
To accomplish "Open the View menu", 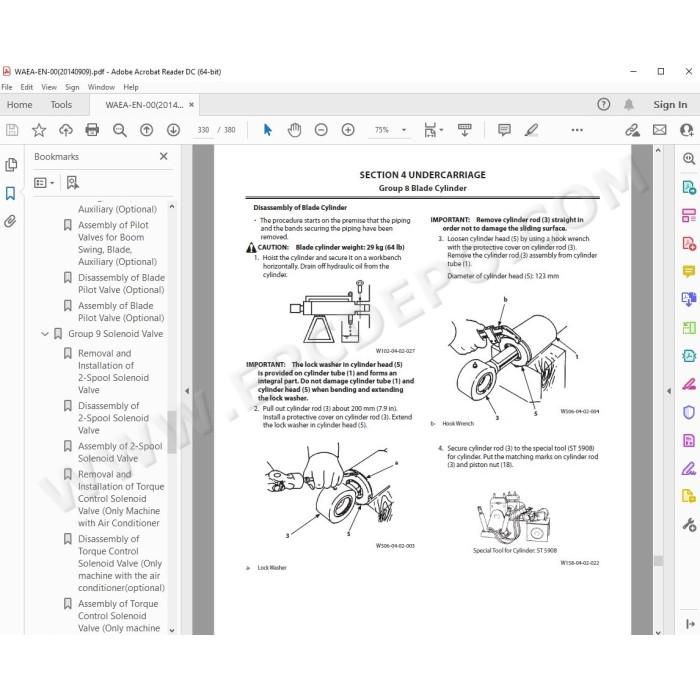I will [x=49, y=87].
